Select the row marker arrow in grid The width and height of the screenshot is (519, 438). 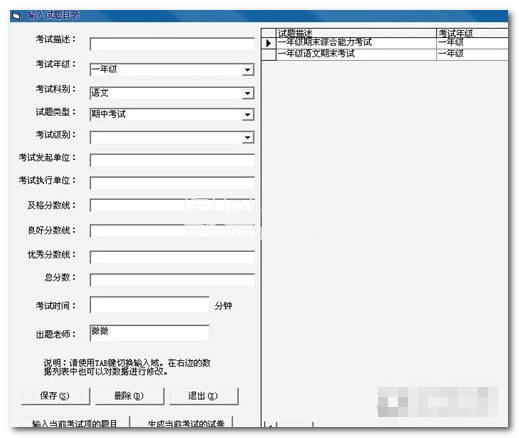point(268,43)
